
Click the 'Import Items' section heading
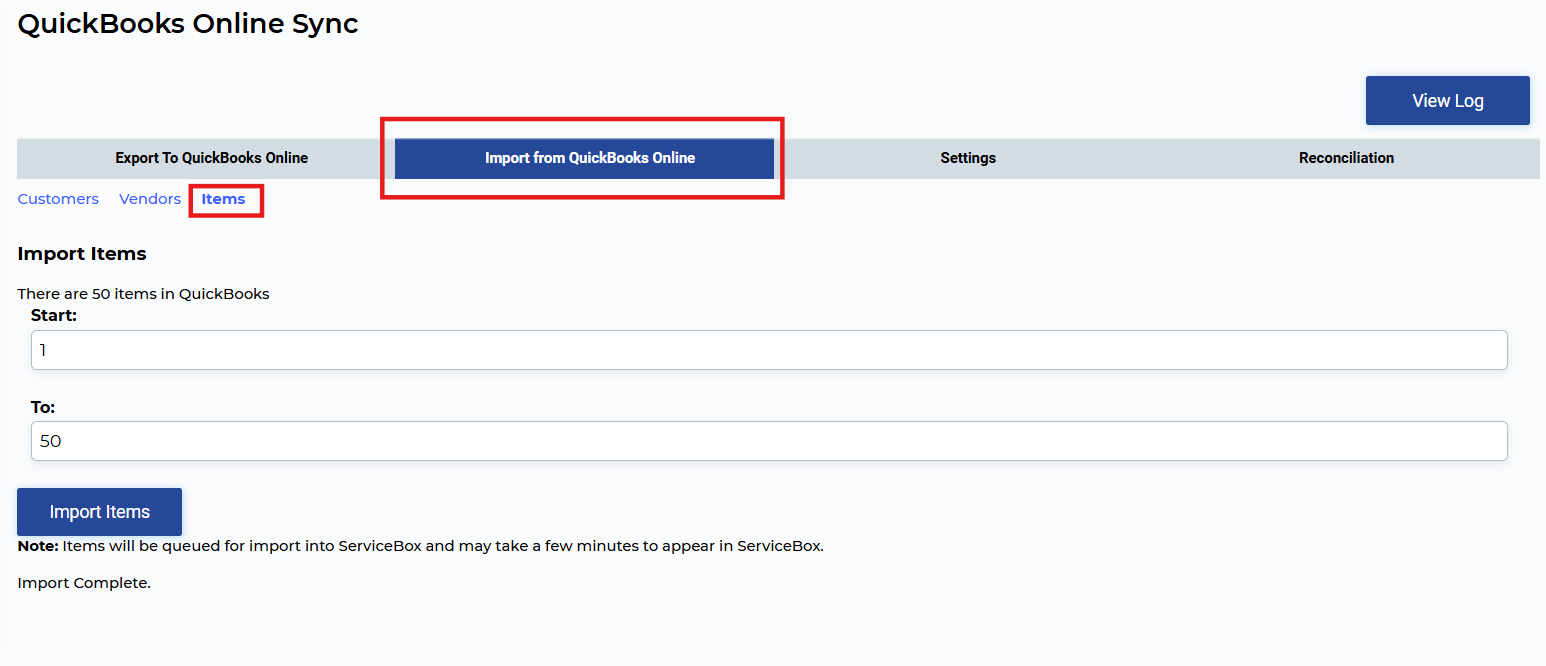[82, 254]
